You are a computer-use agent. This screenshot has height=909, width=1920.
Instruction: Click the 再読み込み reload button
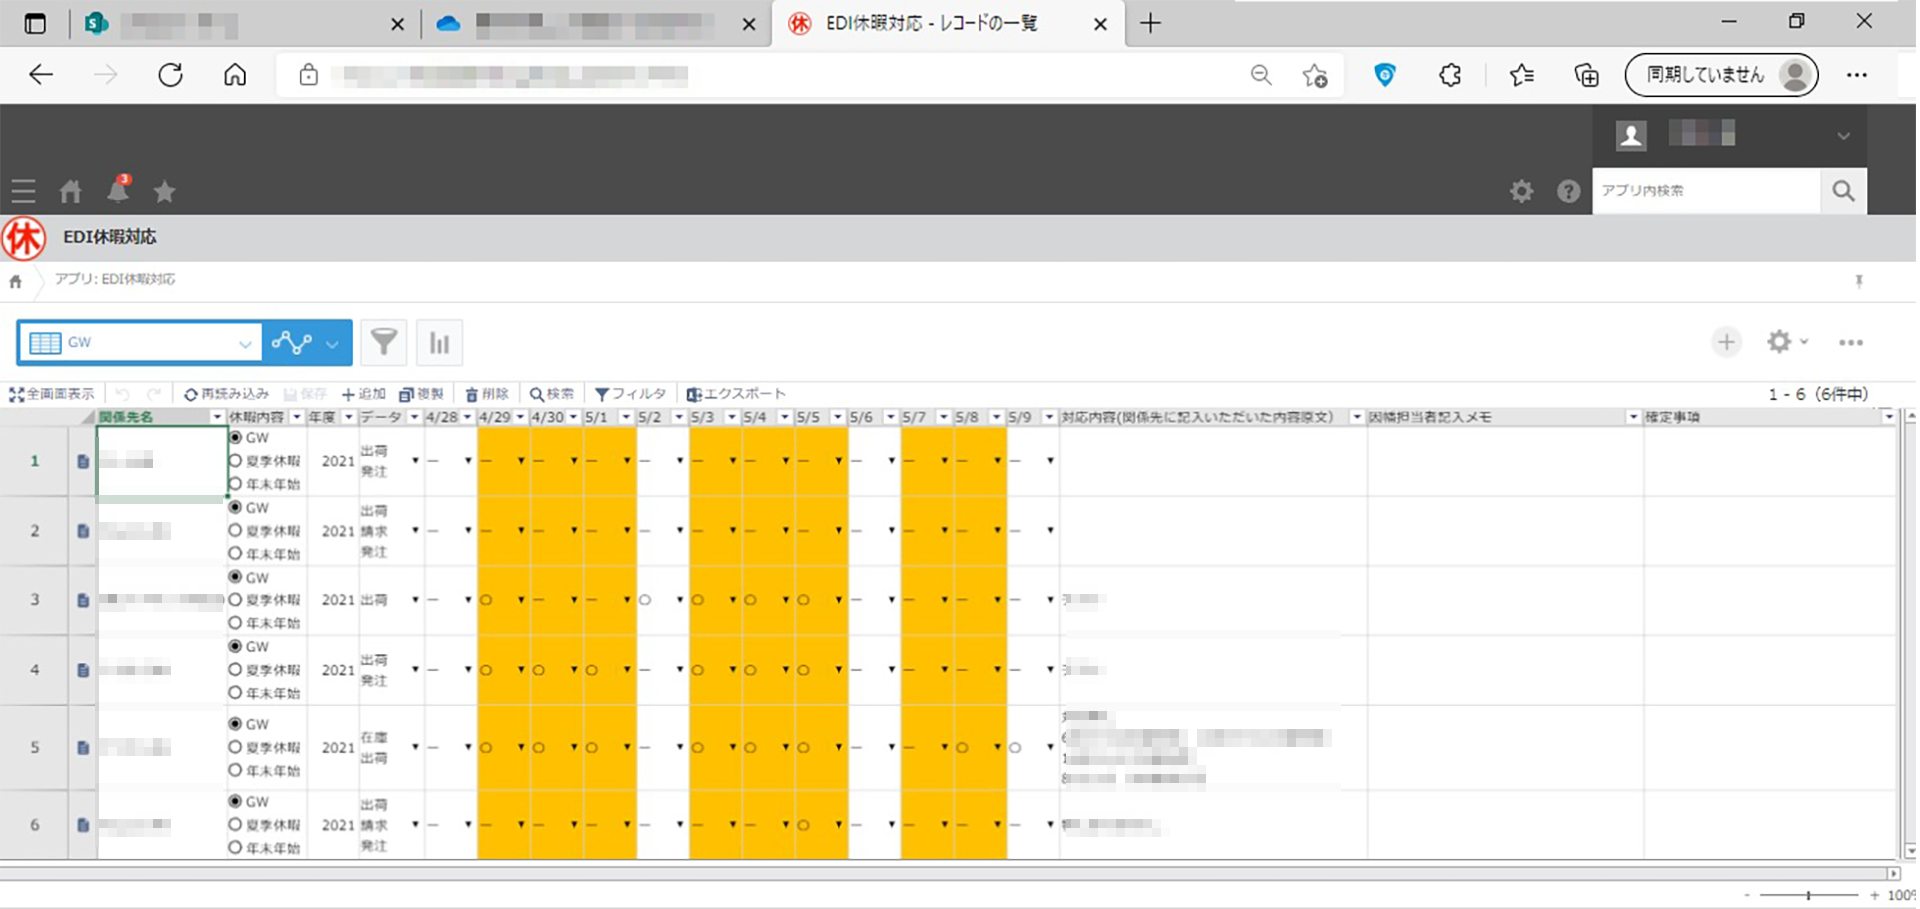227,394
